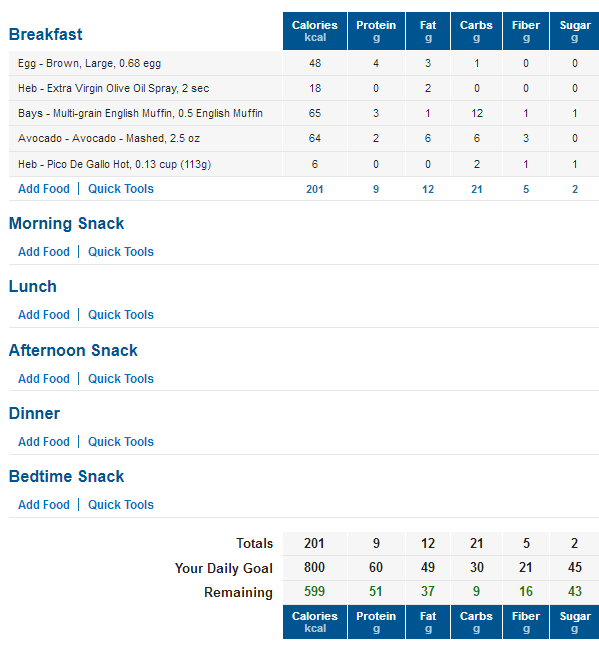The width and height of the screenshot is (599, 652).
Task: Open the Avocado - Mashed food entry
Action: 109,138
